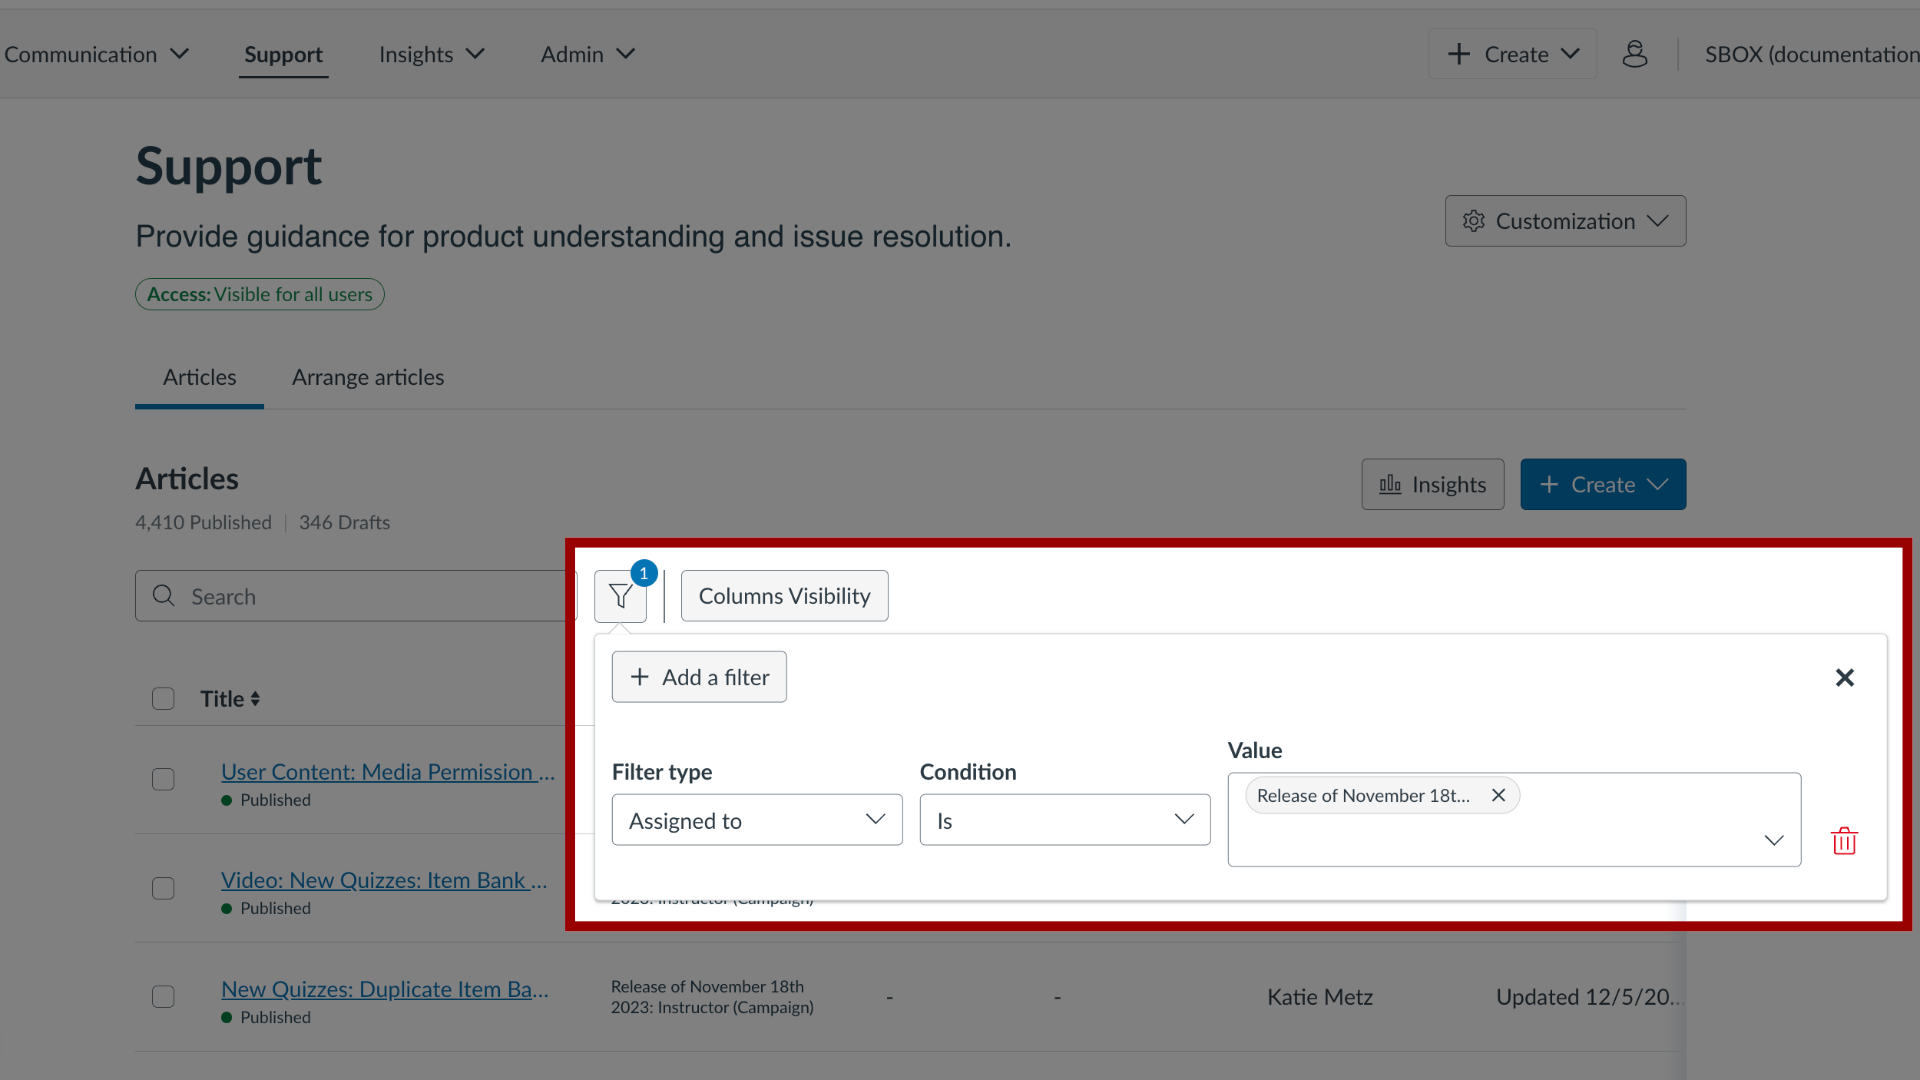Image resolution: width=1920 pixels, height=1080 pixels.
Task: Expand the Value field dropdown arrow
Action: point(1774,840)
